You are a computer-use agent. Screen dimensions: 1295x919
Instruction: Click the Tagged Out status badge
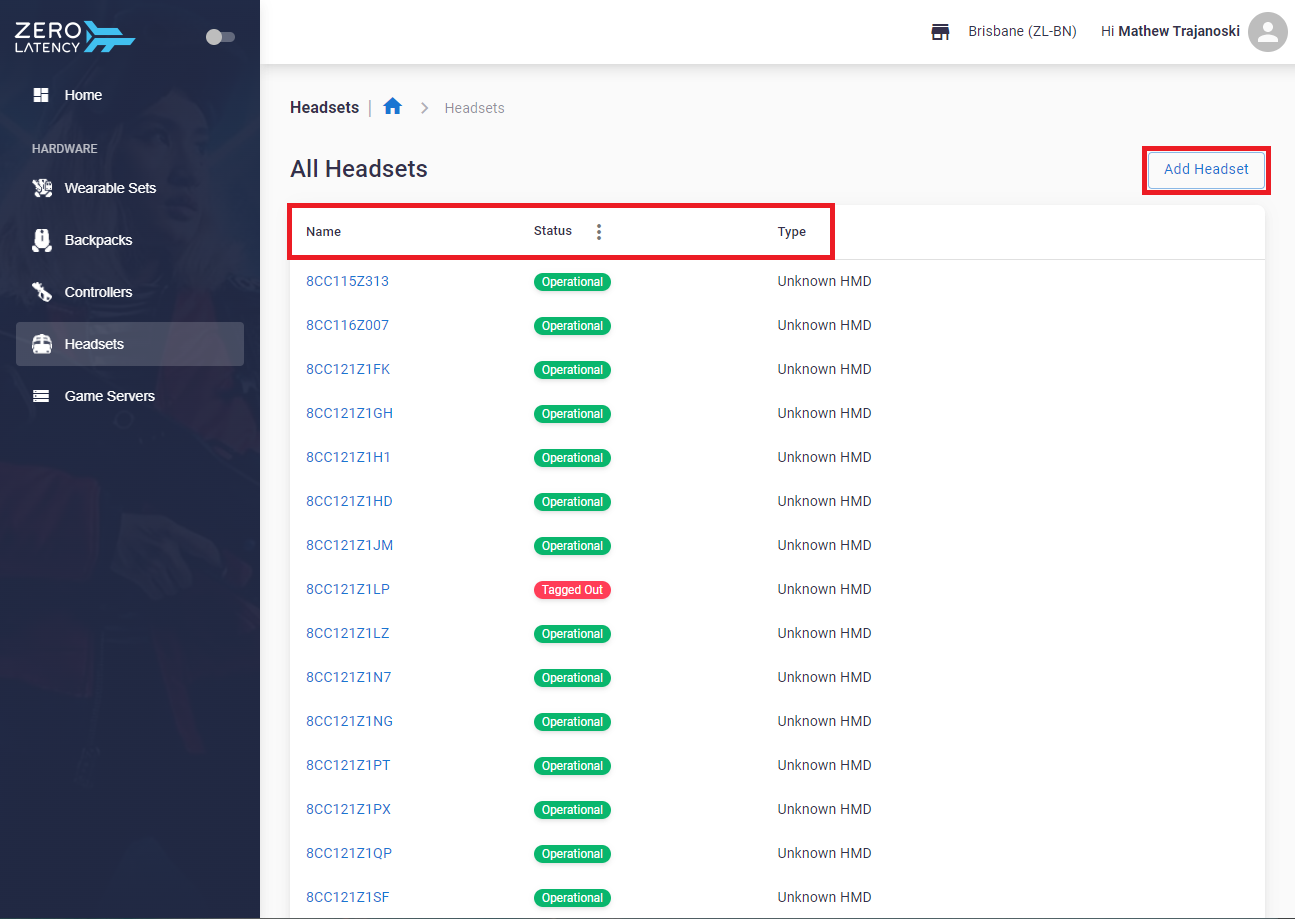coord(572,590)
